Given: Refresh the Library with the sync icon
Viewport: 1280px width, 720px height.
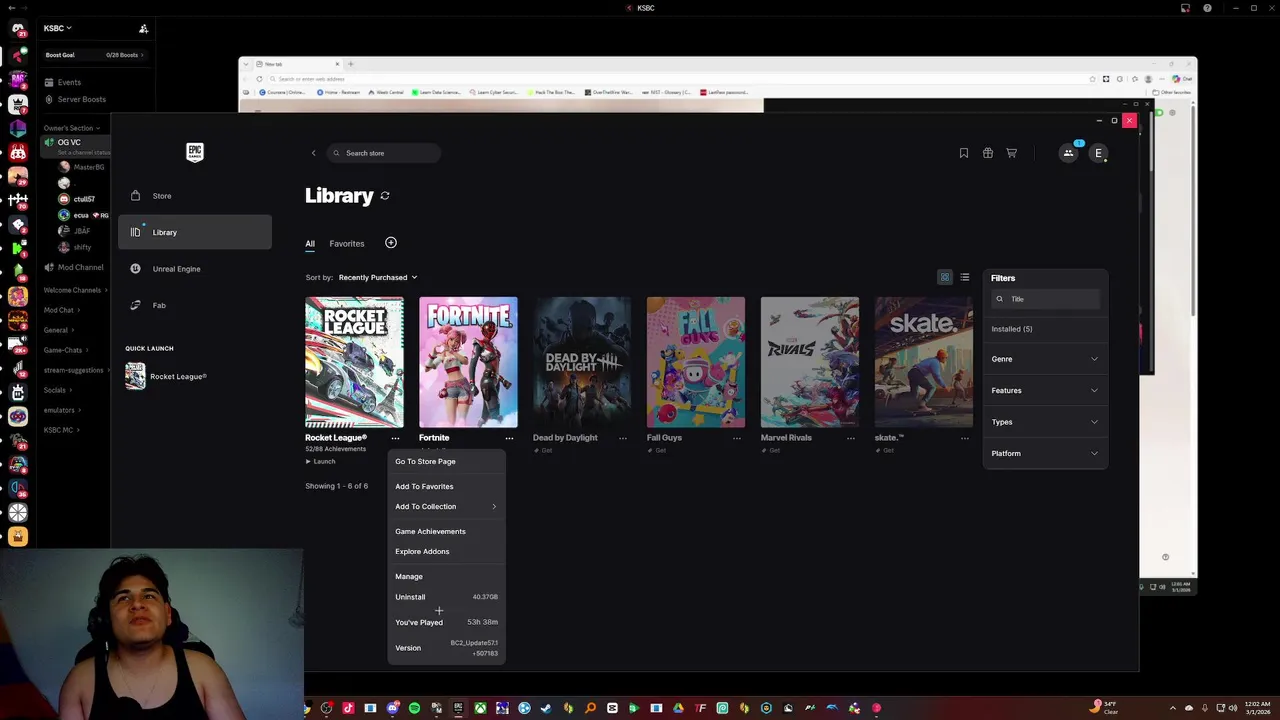Looking at the screenshot, I should 385,196.
